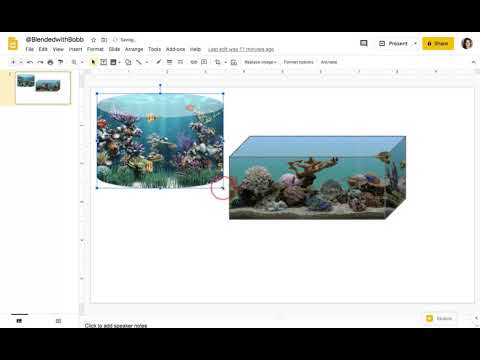
Task: Open the last edit history link
Action: coord(241,49)
